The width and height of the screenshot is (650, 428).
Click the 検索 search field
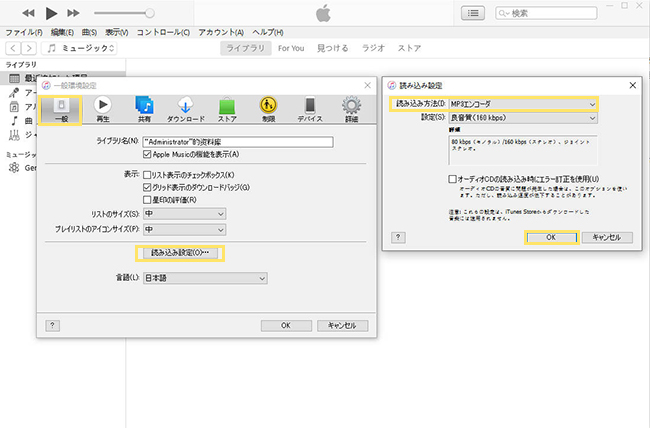pyautogui.click(x=546, y=13)
